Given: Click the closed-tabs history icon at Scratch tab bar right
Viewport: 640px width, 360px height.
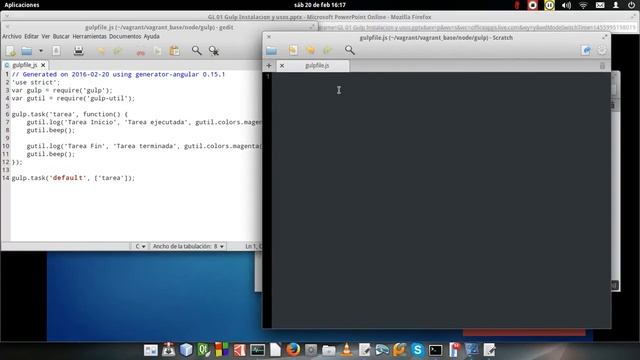Looking at the screenshot, I should point(602,66).
